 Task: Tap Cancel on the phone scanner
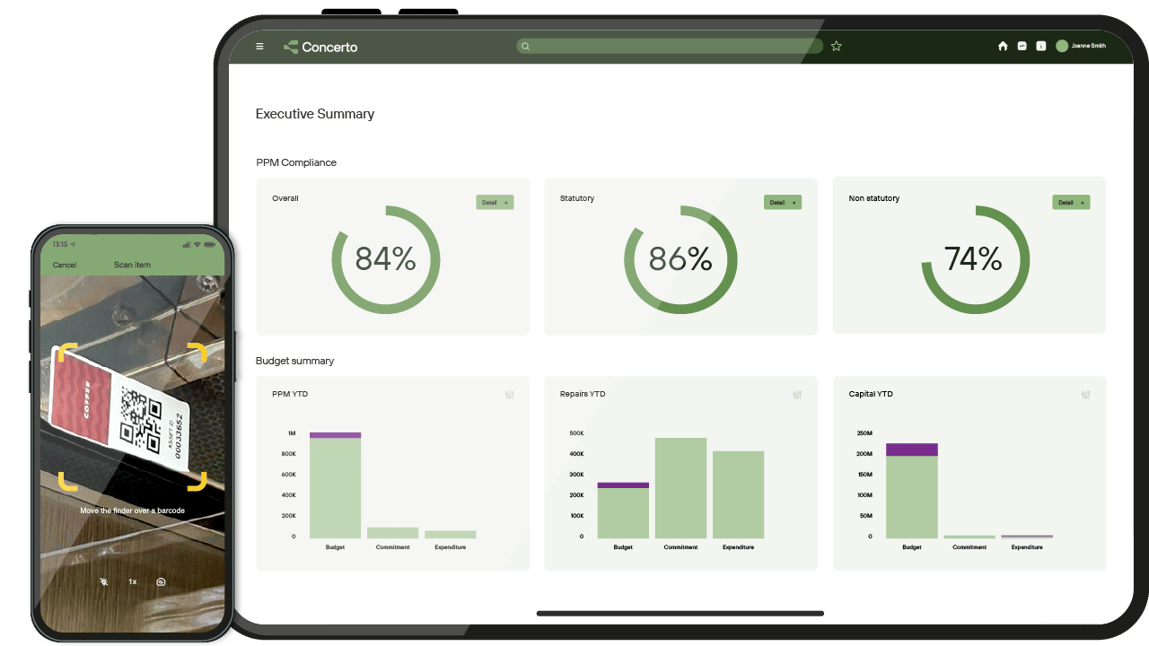click(64, 265)
